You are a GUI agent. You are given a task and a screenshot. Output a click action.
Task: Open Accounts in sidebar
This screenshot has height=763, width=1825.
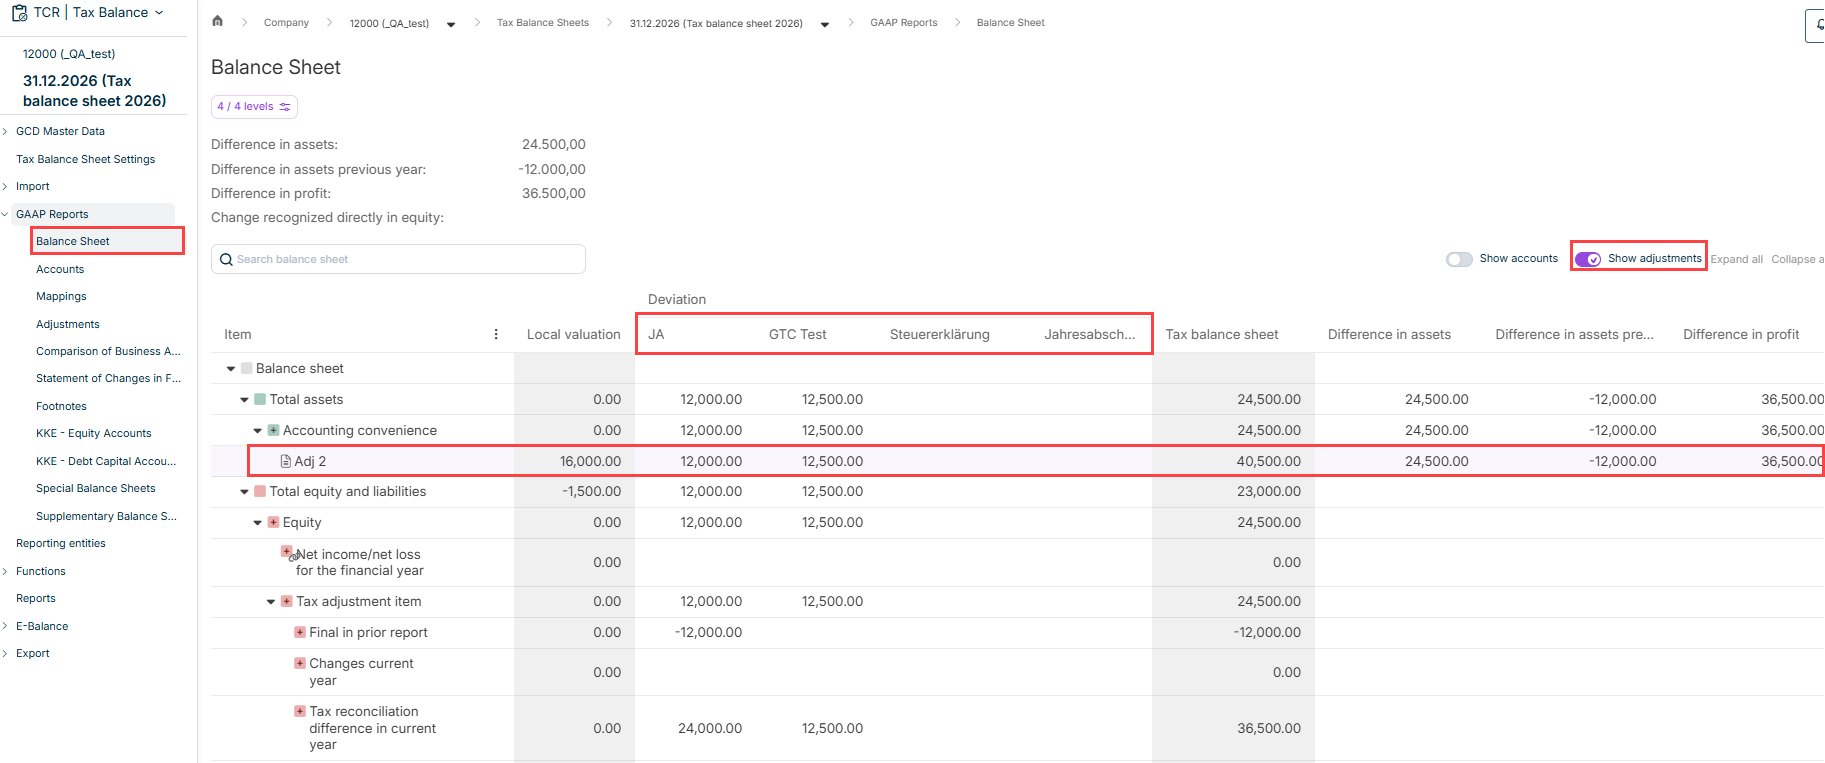pos(60,269)
